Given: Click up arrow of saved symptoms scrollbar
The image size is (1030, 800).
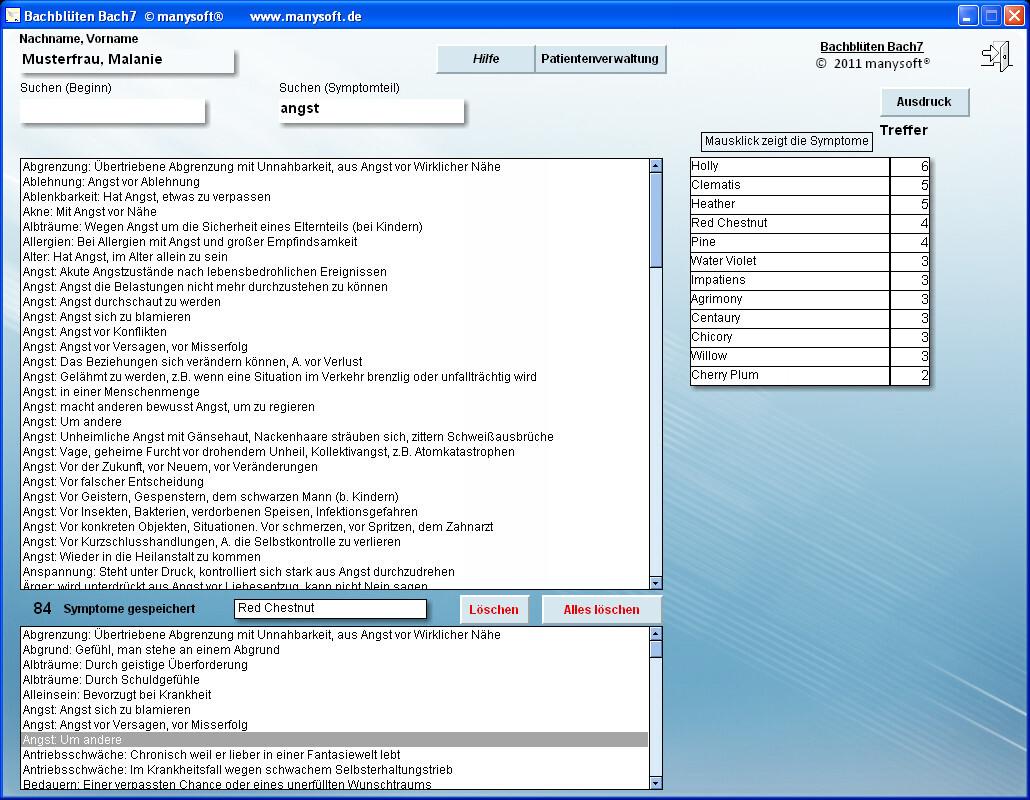Looking at the screenshot, I should point(656,634).
